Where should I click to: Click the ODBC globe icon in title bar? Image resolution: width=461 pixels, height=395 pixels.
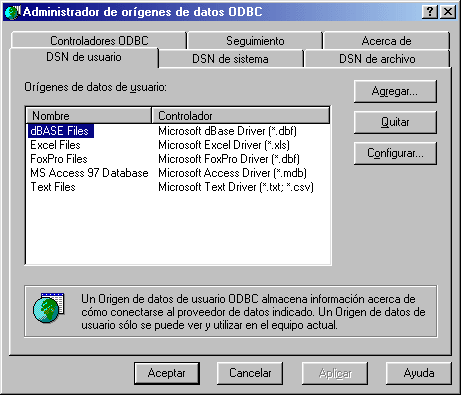tap(13, 12)
